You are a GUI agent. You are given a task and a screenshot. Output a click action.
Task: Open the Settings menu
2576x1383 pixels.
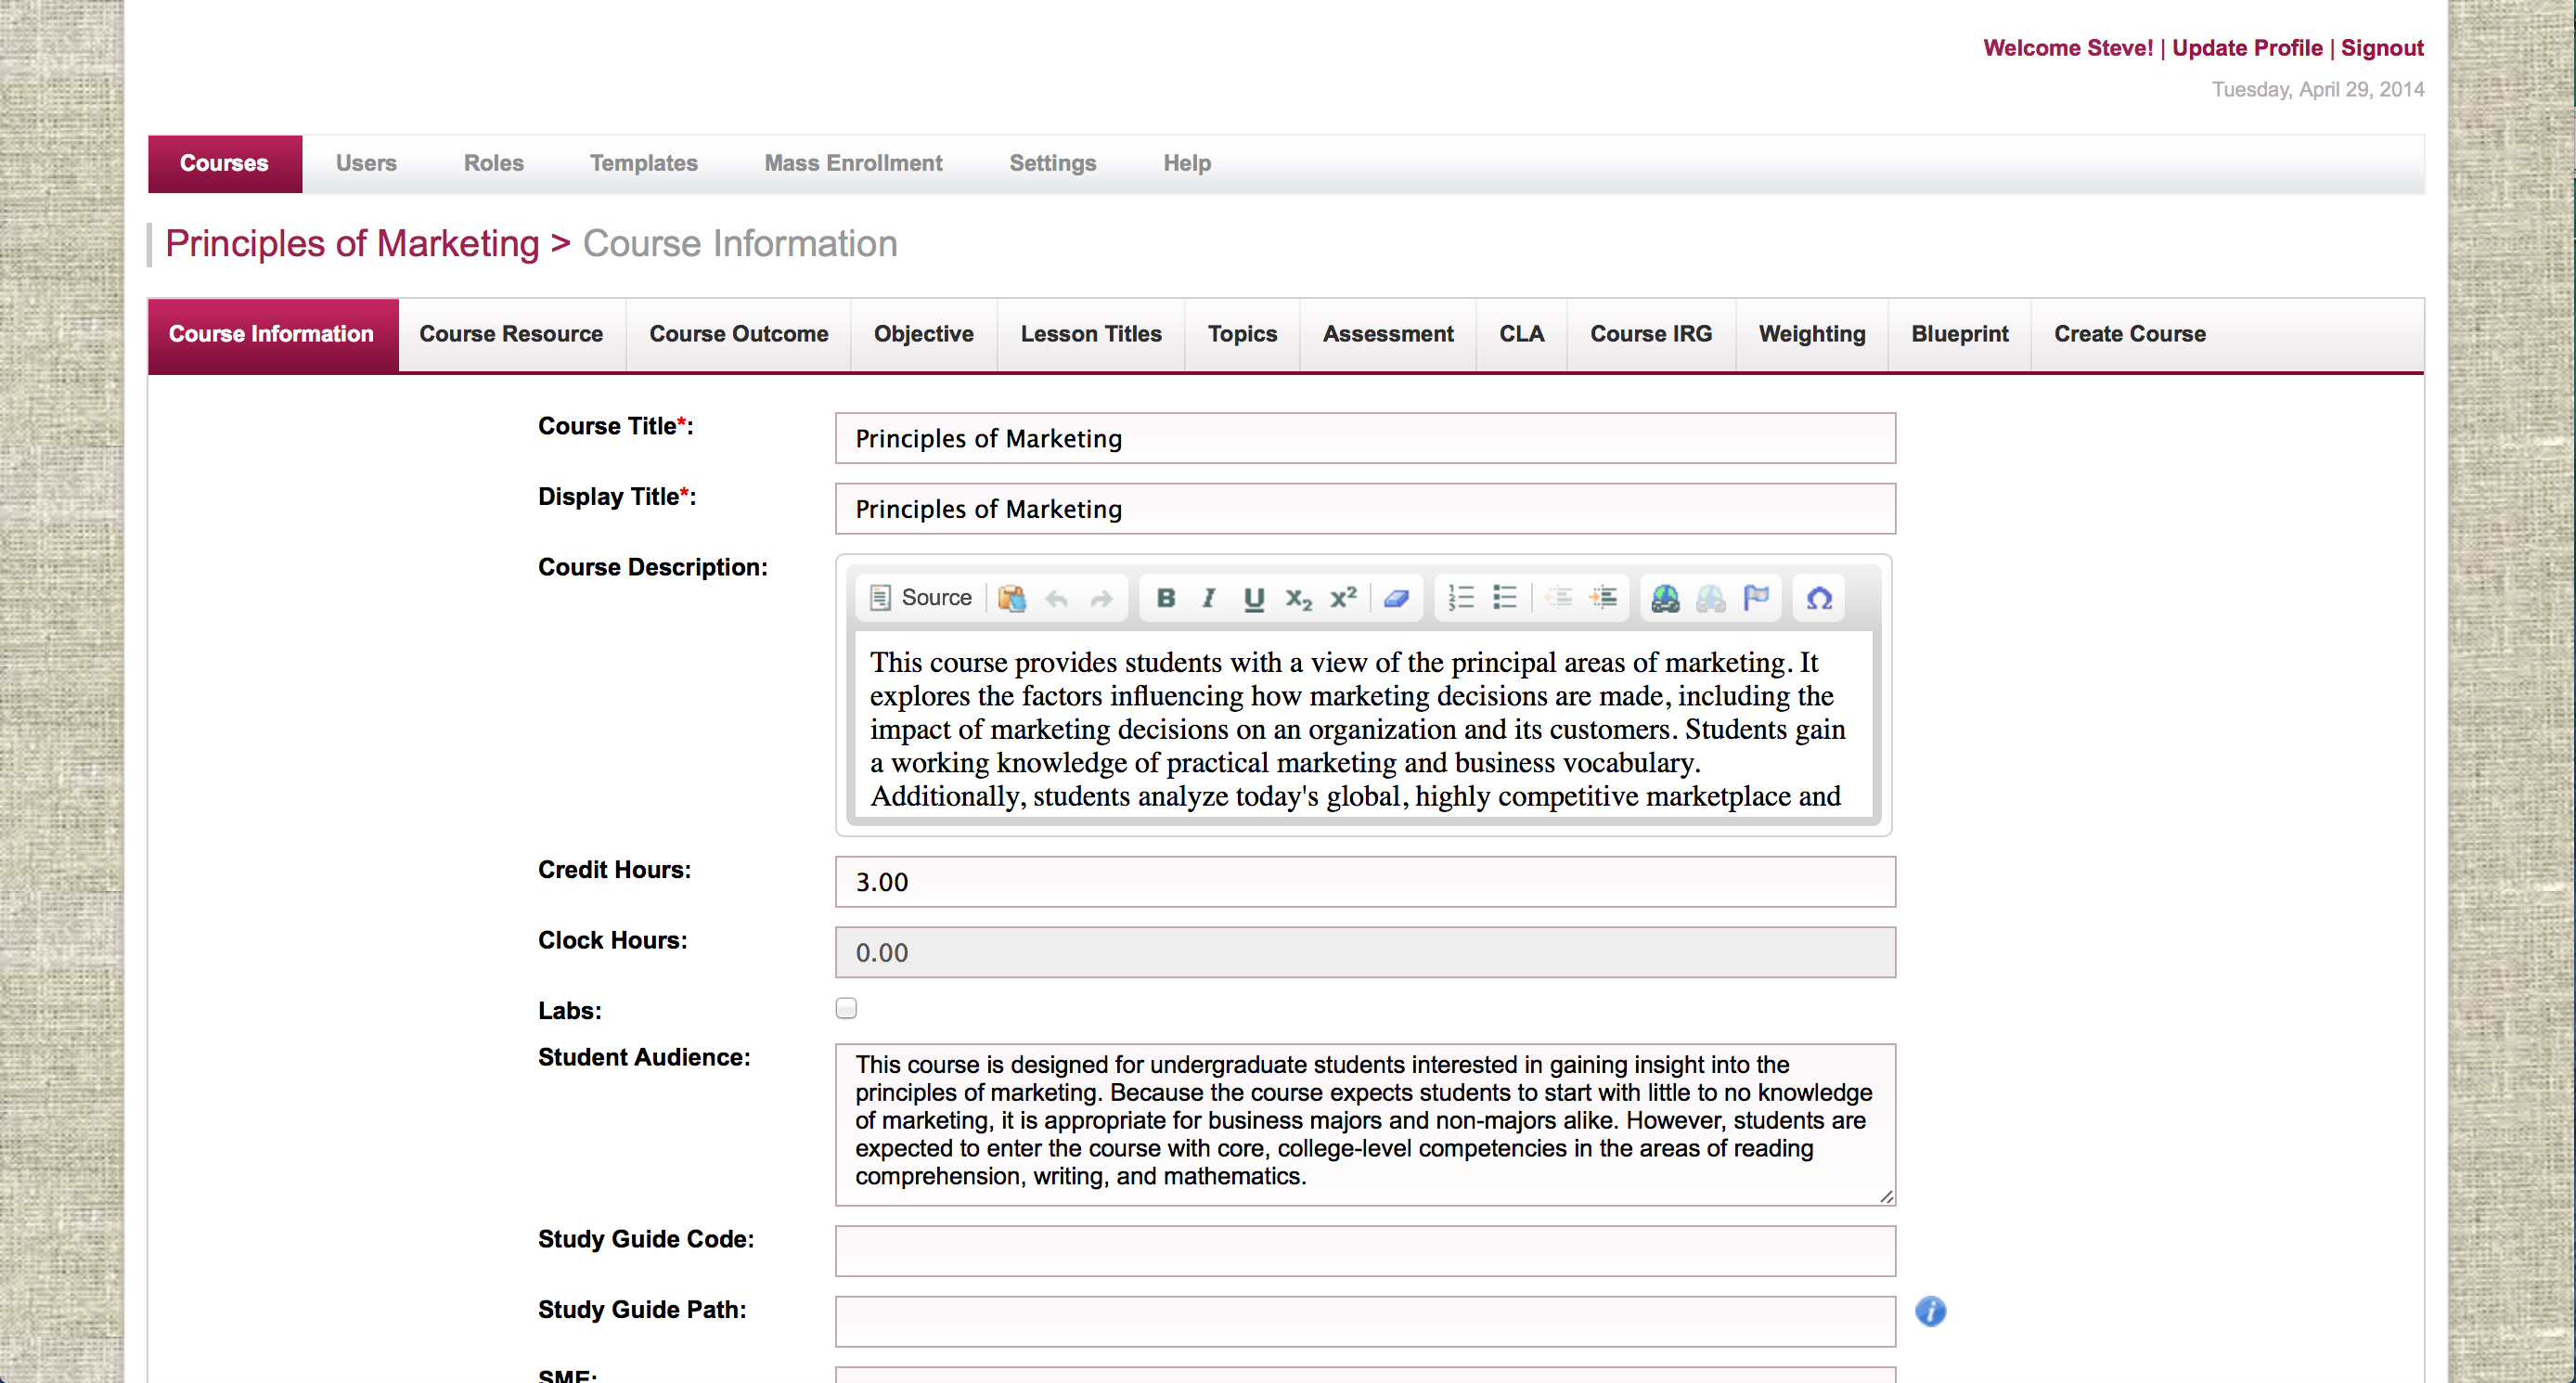[1052, 163]
